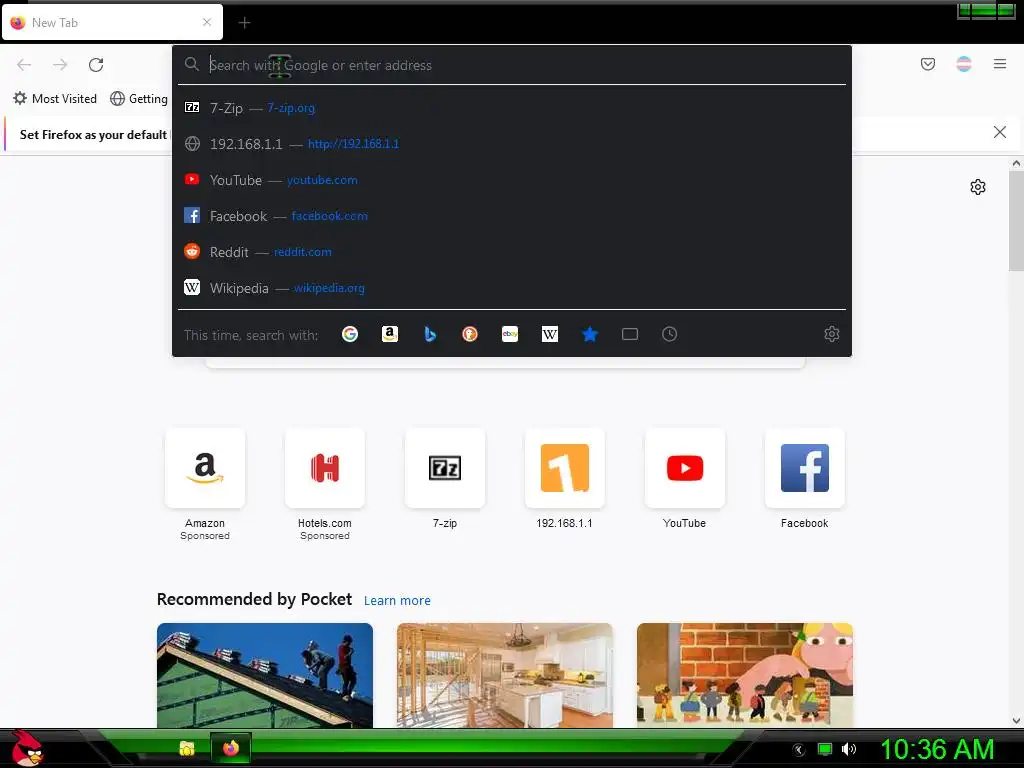Dismiss the default browser notification bar
This screenshot has height=768, width=1024.
click(x=999, y=133)
